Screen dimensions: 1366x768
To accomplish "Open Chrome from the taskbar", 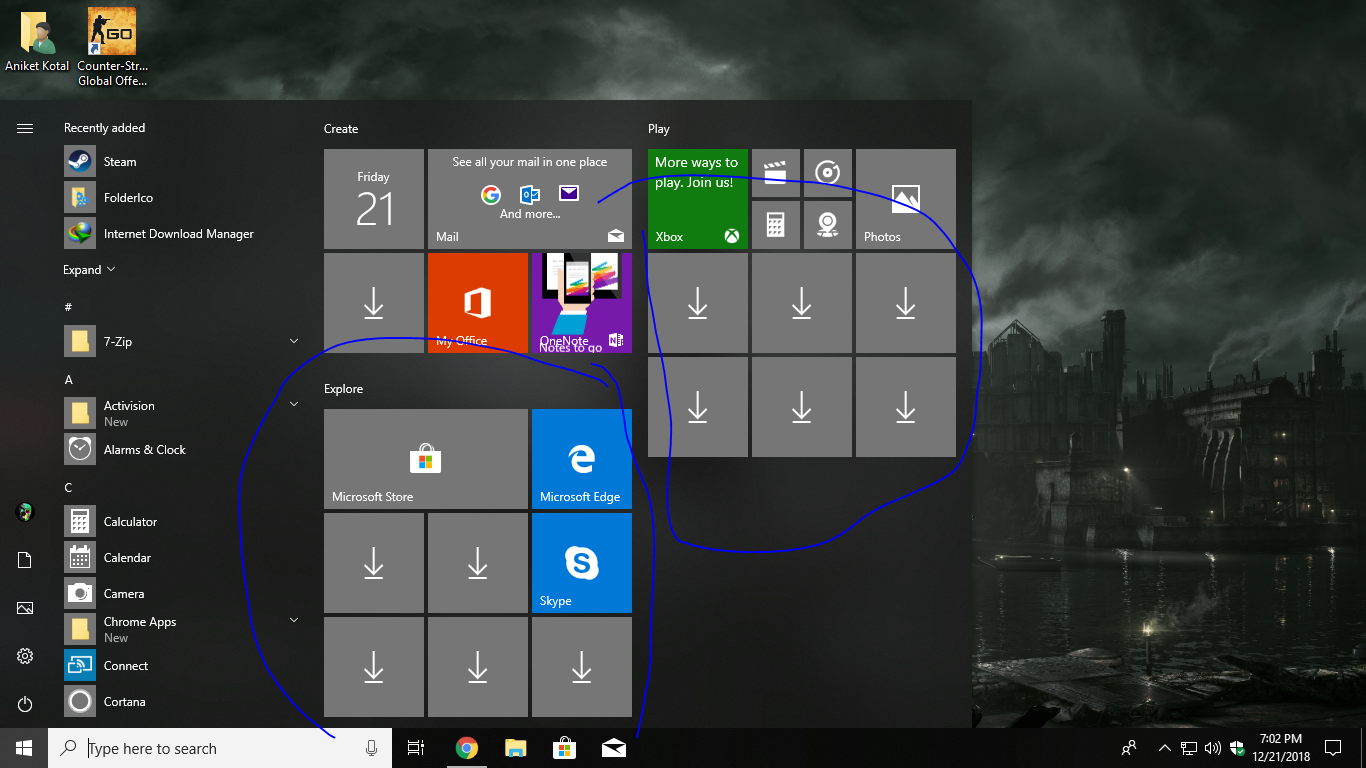I will [466, 748].
